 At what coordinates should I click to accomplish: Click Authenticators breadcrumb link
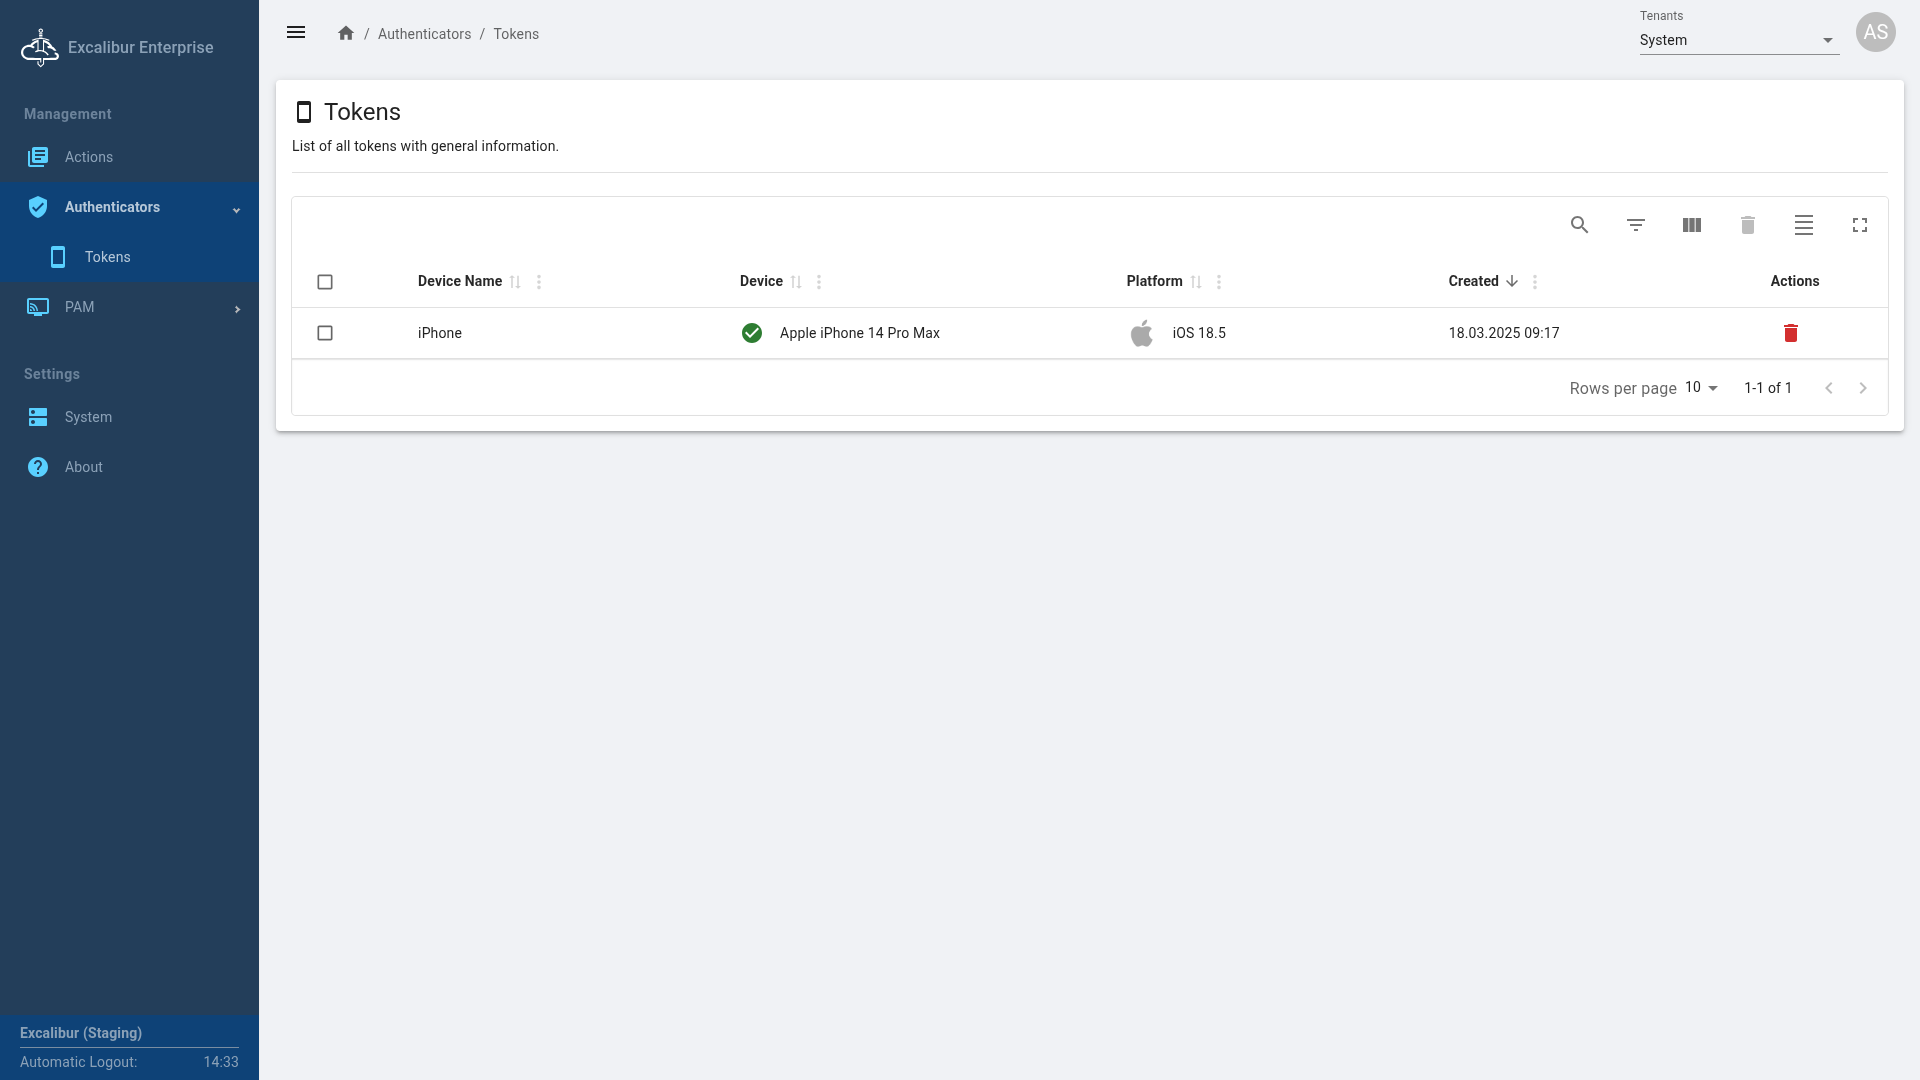[424, 34]
